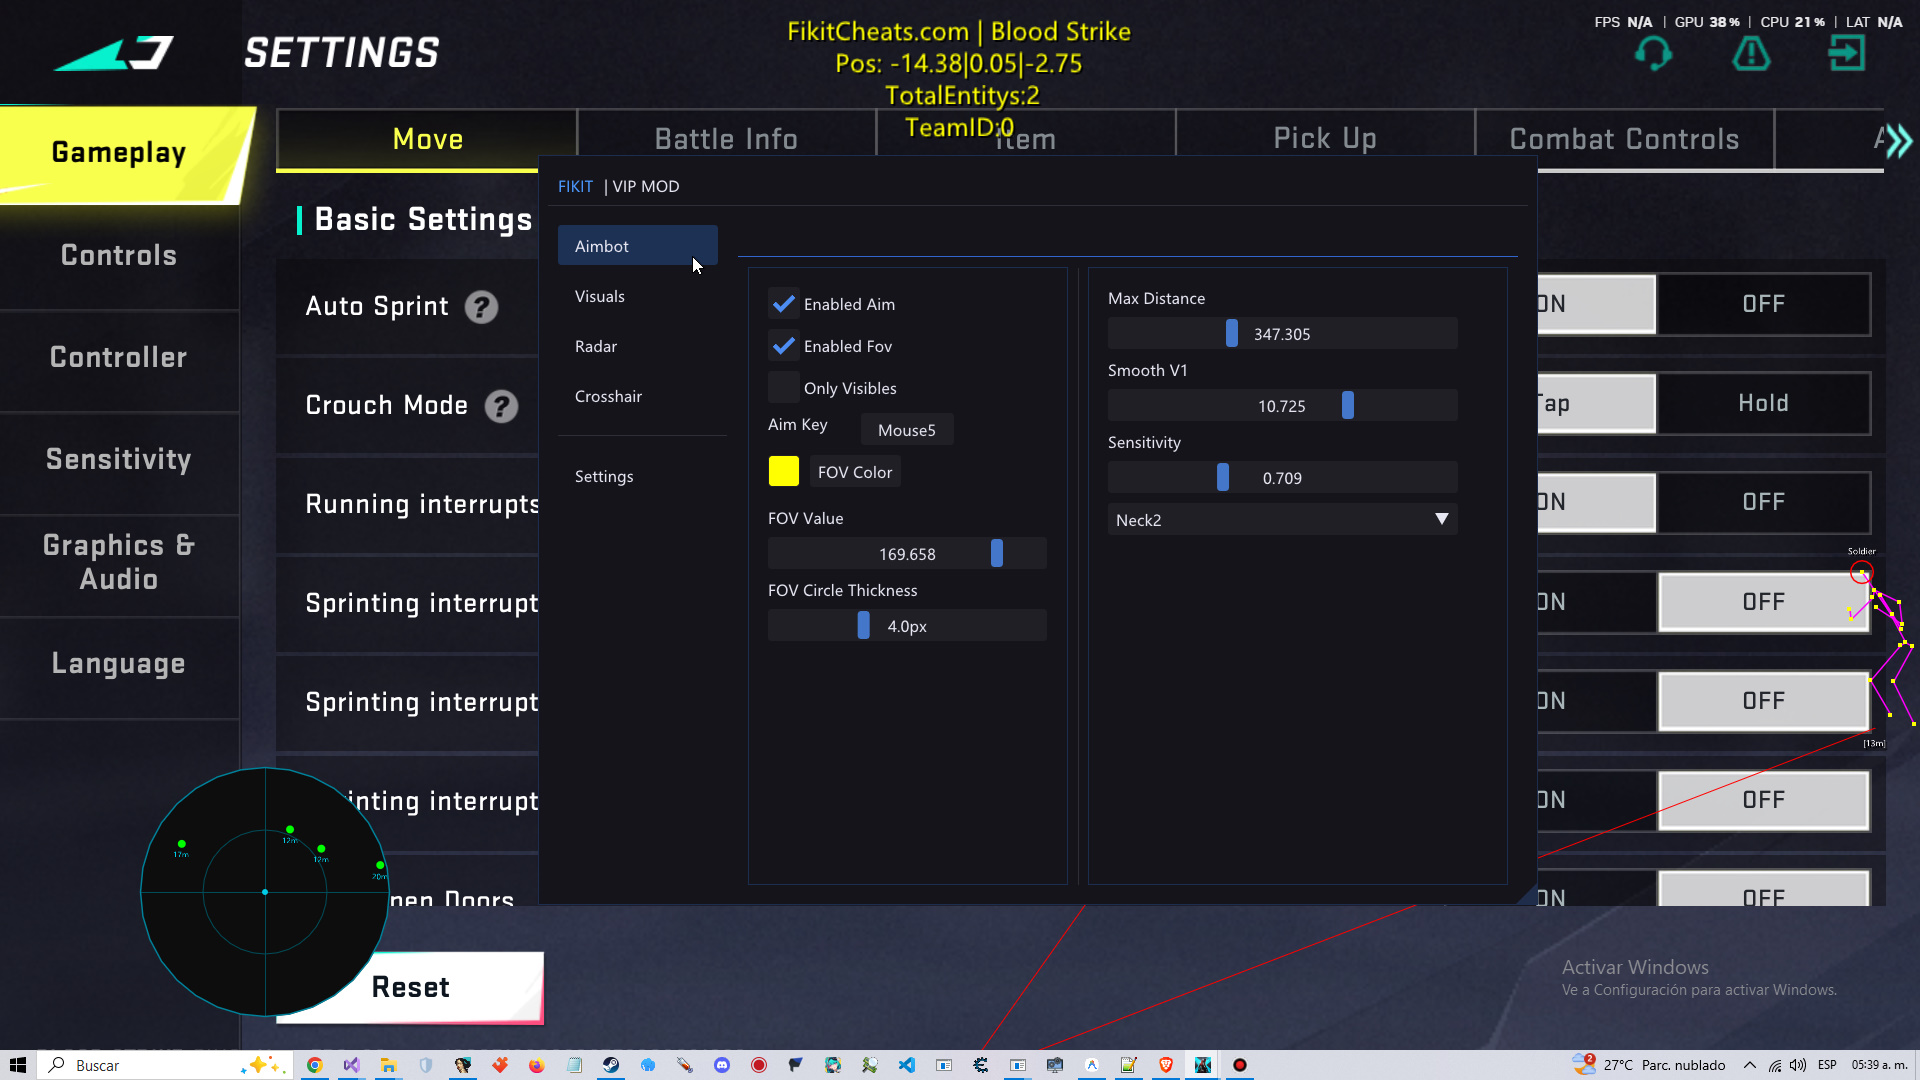
Task: Set Running interrupts option to OFF
Action: coord(1763,502)
